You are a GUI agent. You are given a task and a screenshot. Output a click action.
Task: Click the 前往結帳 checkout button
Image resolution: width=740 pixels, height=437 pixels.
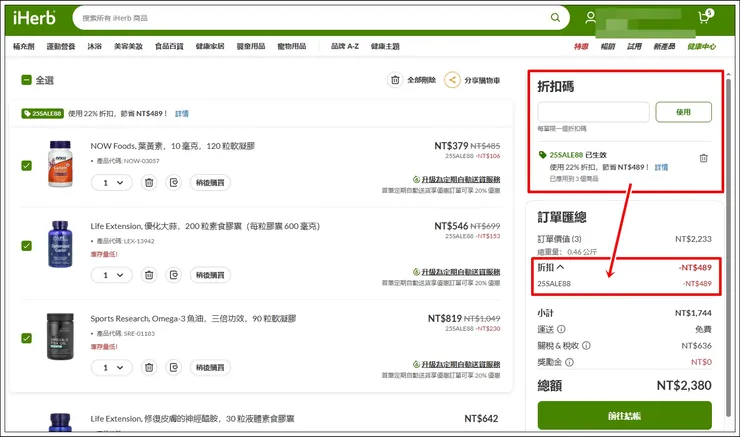(624, 415)
